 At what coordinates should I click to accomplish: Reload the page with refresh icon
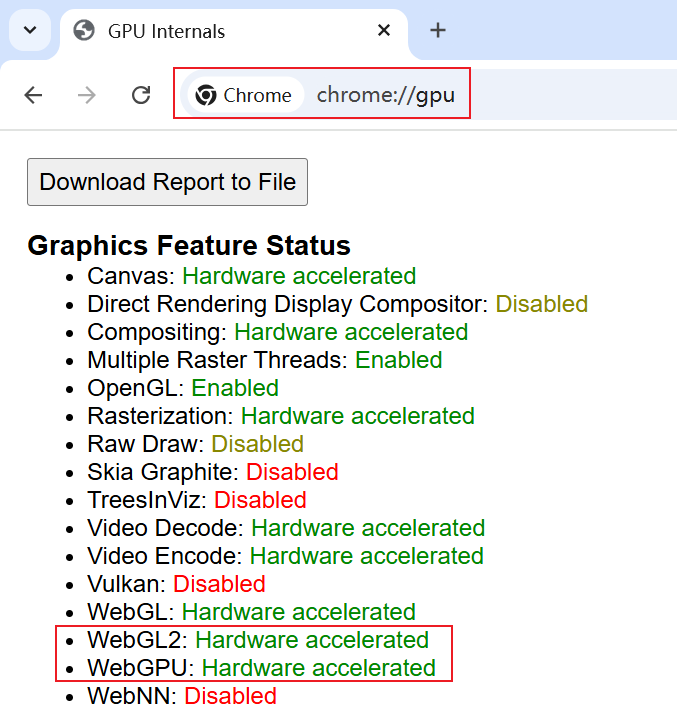141,96
